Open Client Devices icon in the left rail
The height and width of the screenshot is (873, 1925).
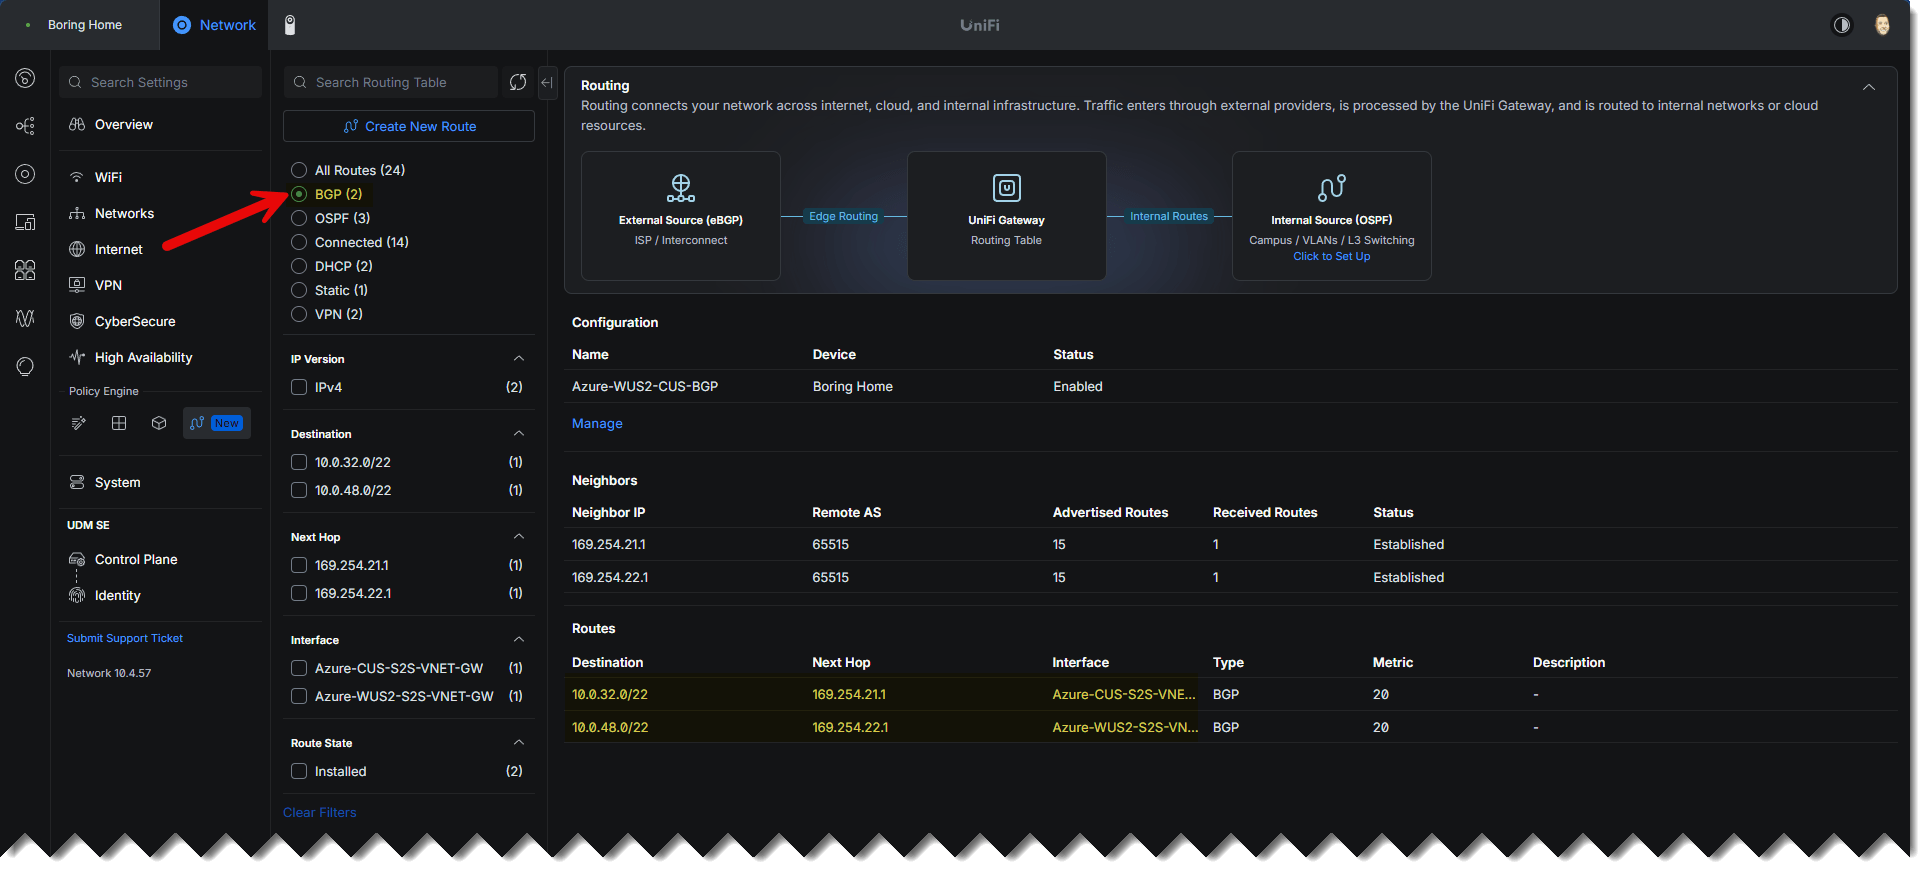25,222
